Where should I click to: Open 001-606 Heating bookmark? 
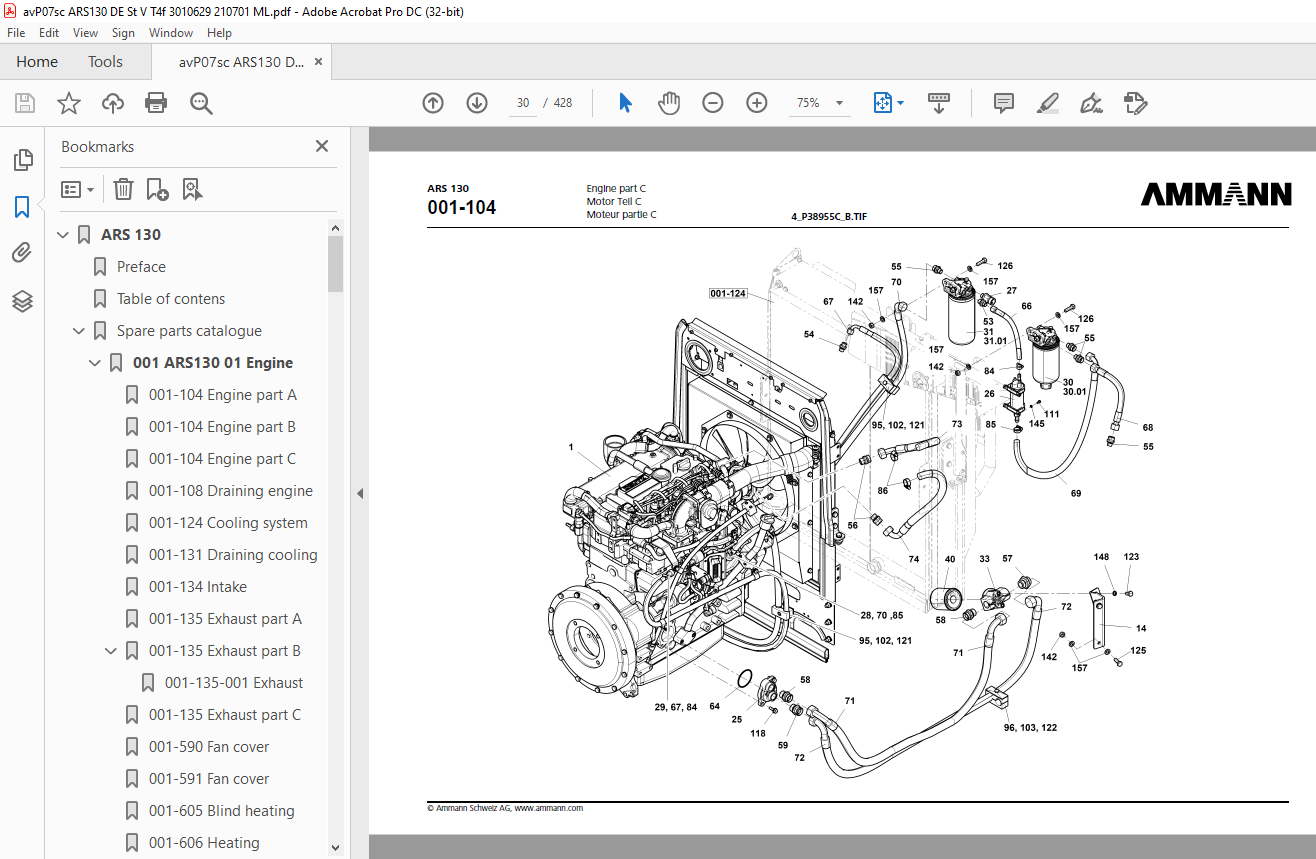204,843
